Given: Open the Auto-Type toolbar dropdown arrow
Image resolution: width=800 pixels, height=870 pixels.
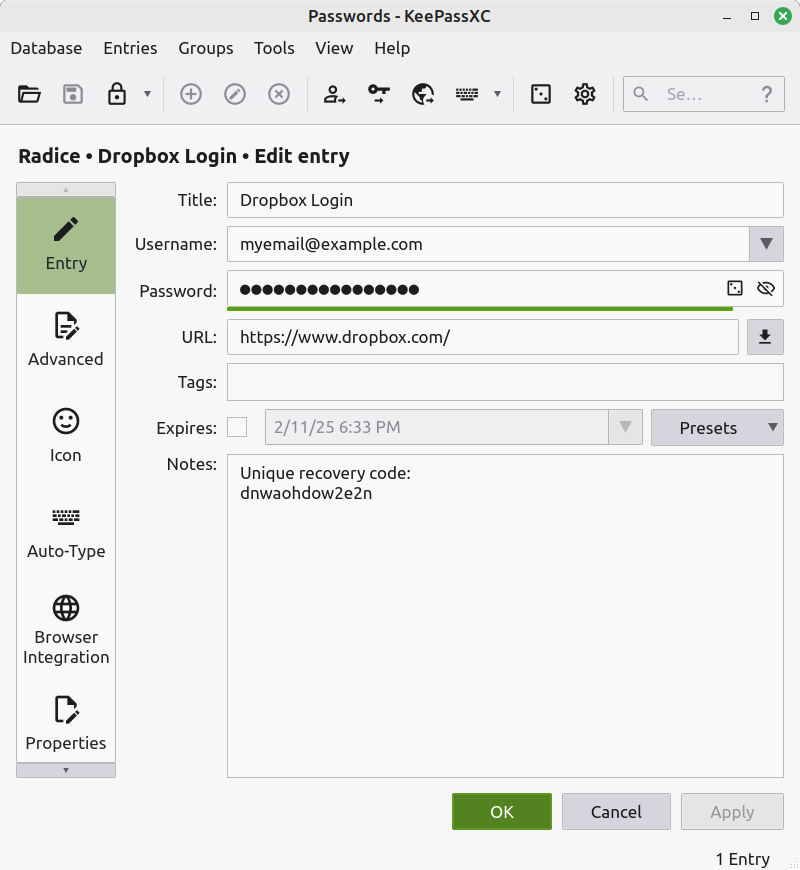Looking at the screenshot, I should tap(498, 94).
